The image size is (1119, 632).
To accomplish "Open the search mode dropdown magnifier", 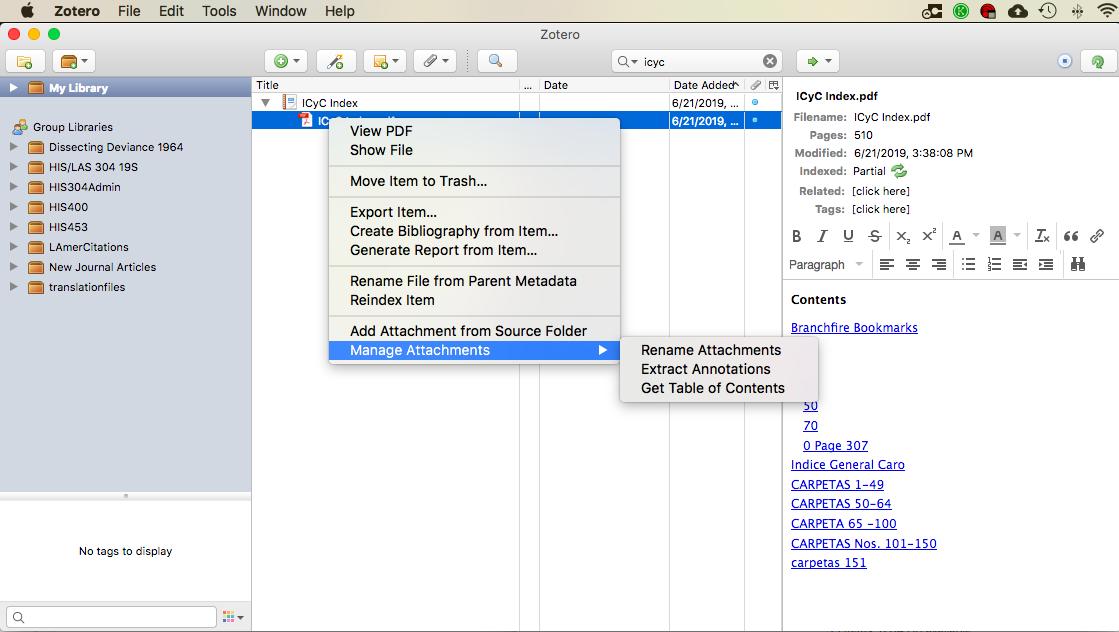I will [627, 62].
